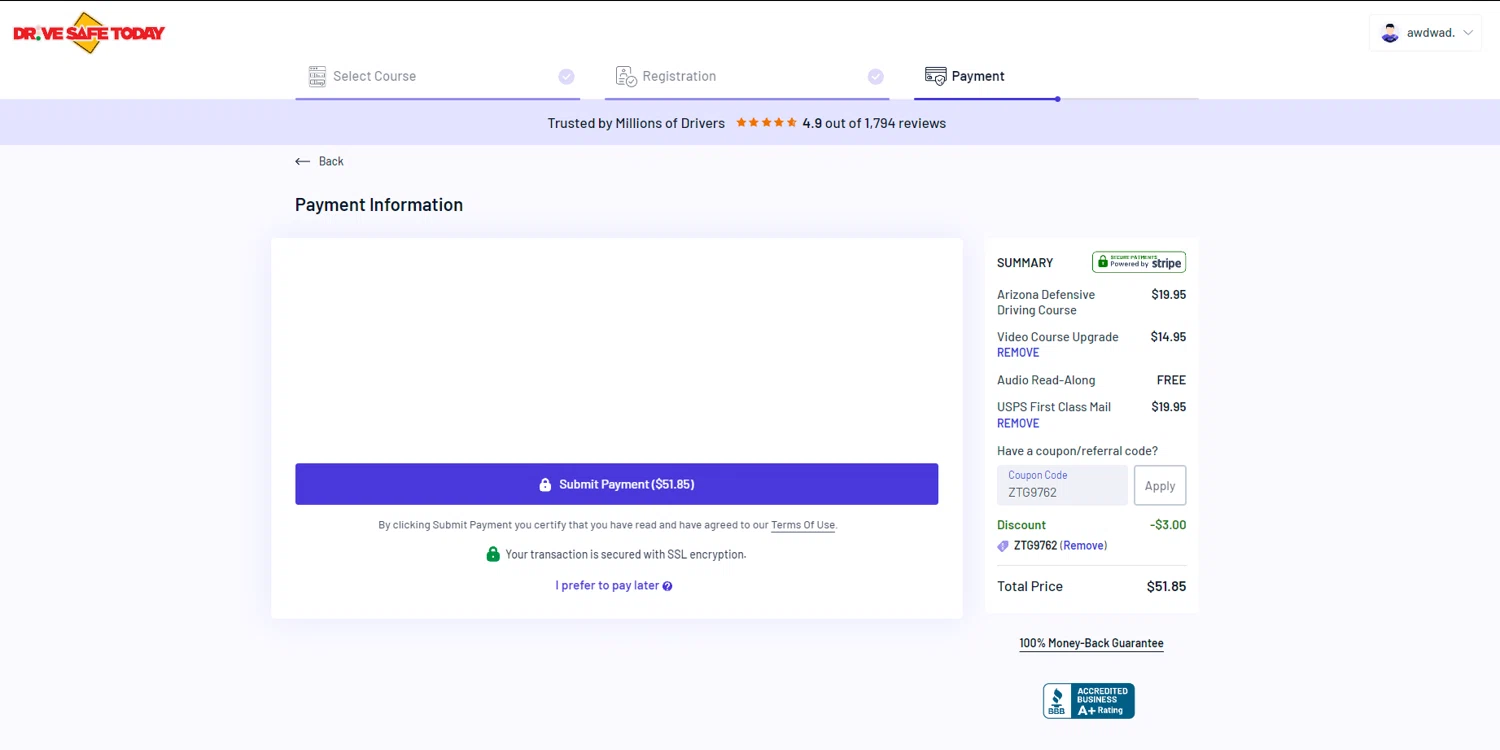1500x750 pixels.
Task: Click the pay later help question icon
Action: click(667, 586)
